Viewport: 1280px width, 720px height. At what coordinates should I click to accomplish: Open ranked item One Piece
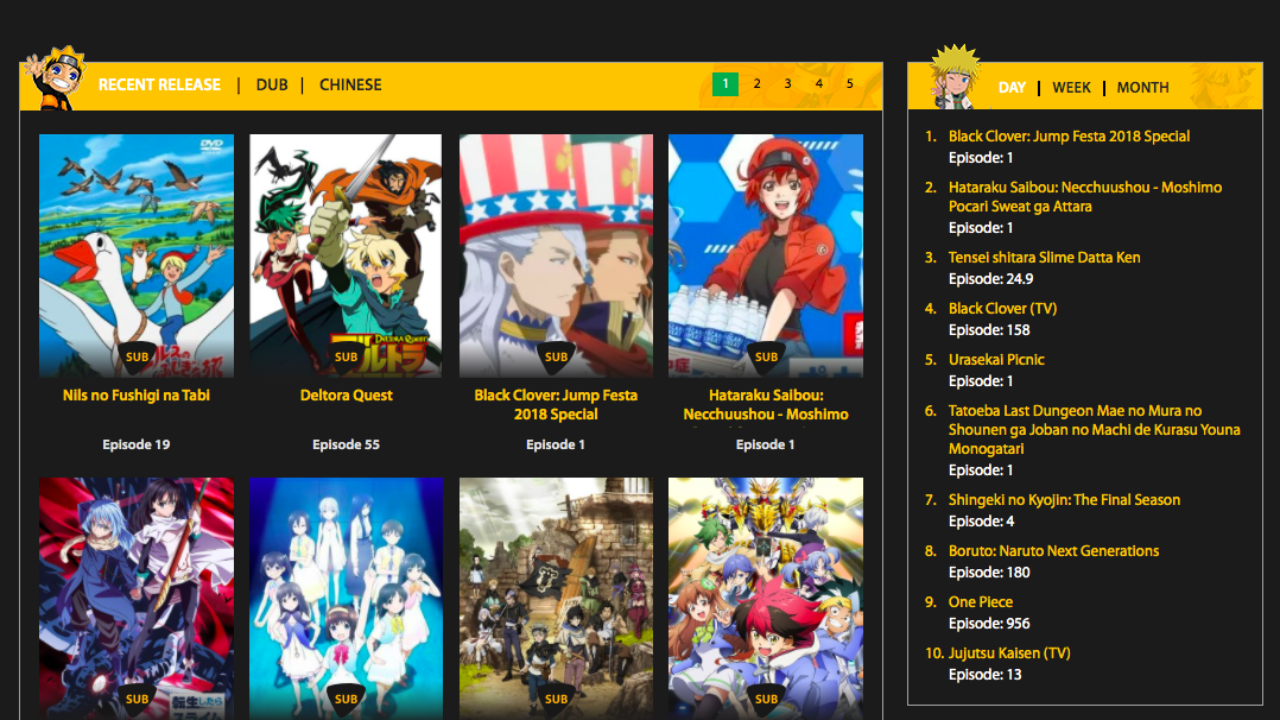point(980,602)
